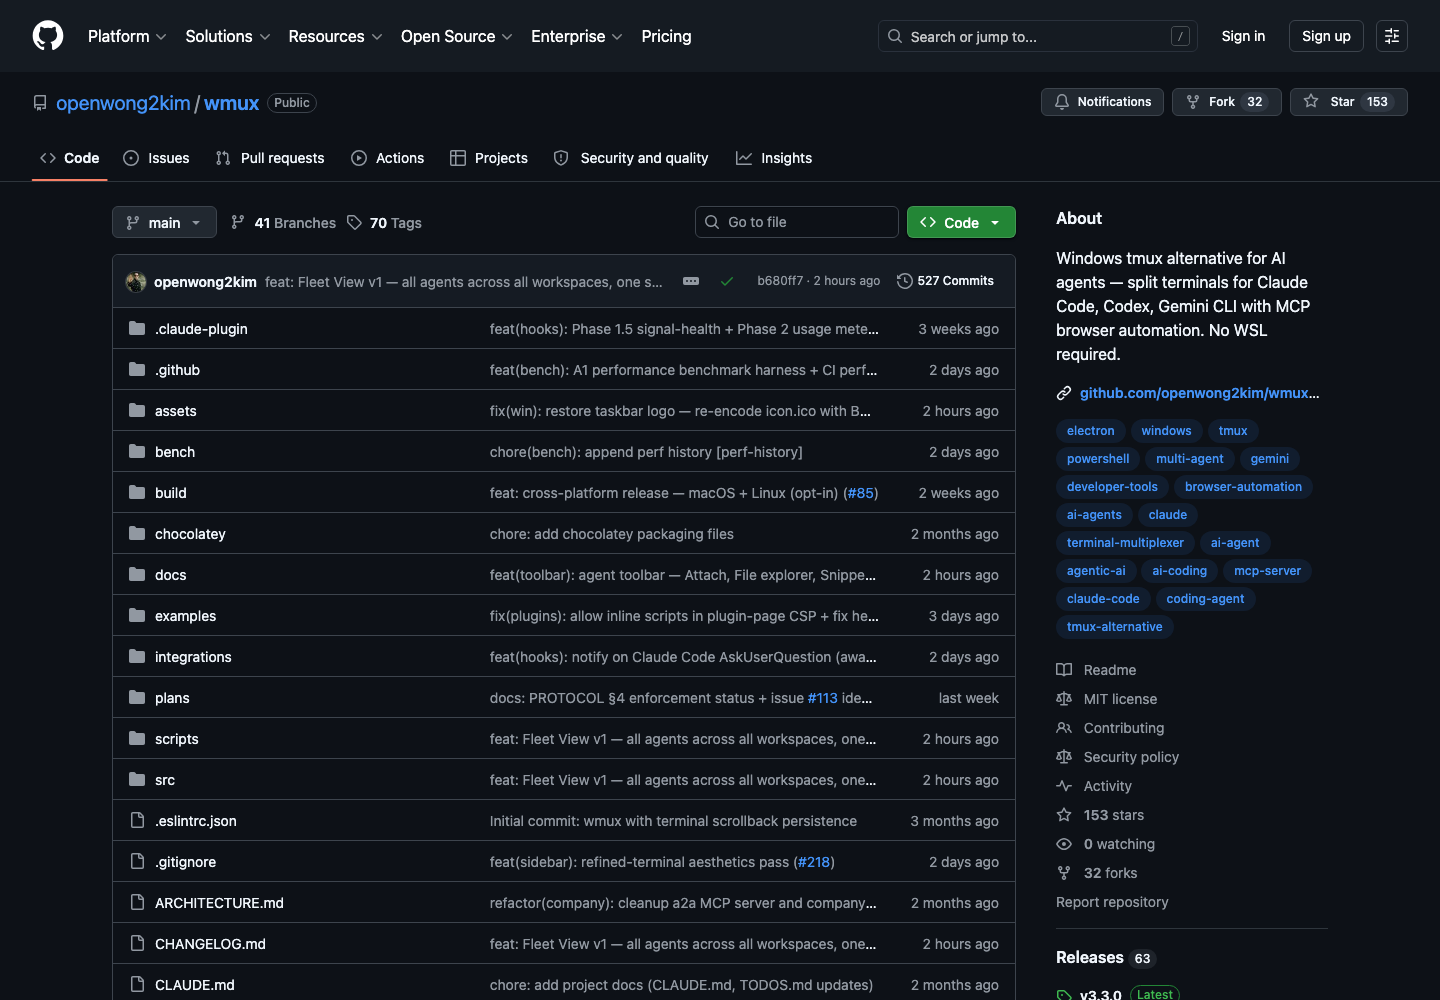
Task: Open the Insights tab
Action: (774, 158)
